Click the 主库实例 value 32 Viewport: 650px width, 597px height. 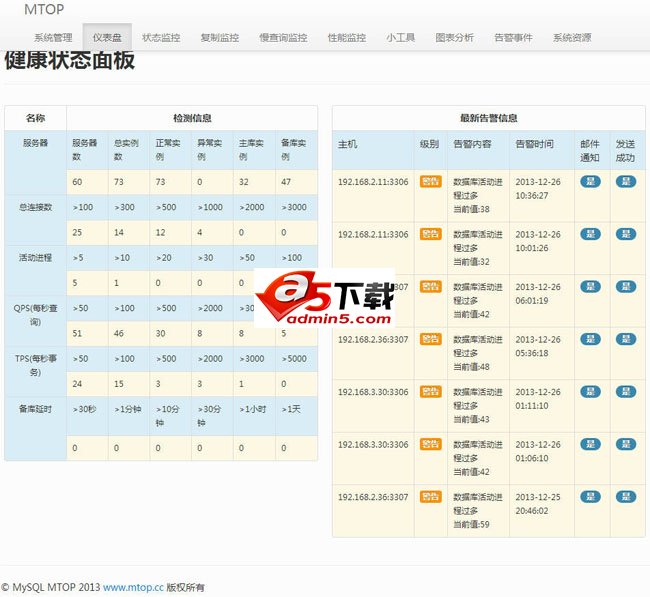[244, 182]
